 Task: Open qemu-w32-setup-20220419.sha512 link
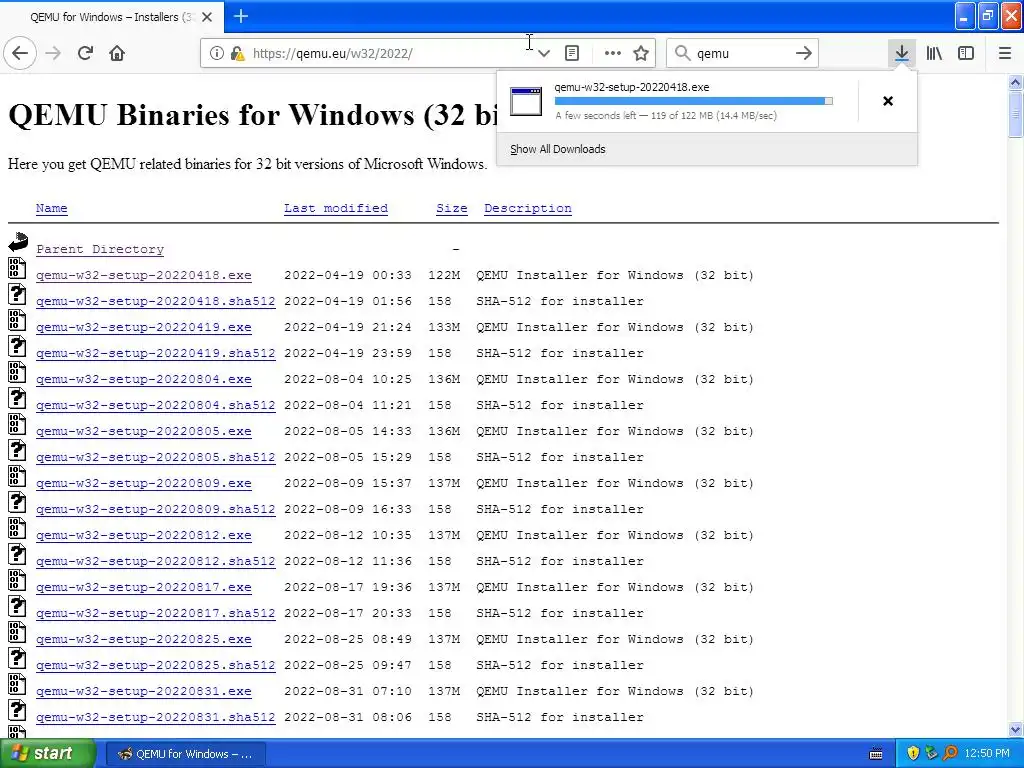(x=155, y=353)
